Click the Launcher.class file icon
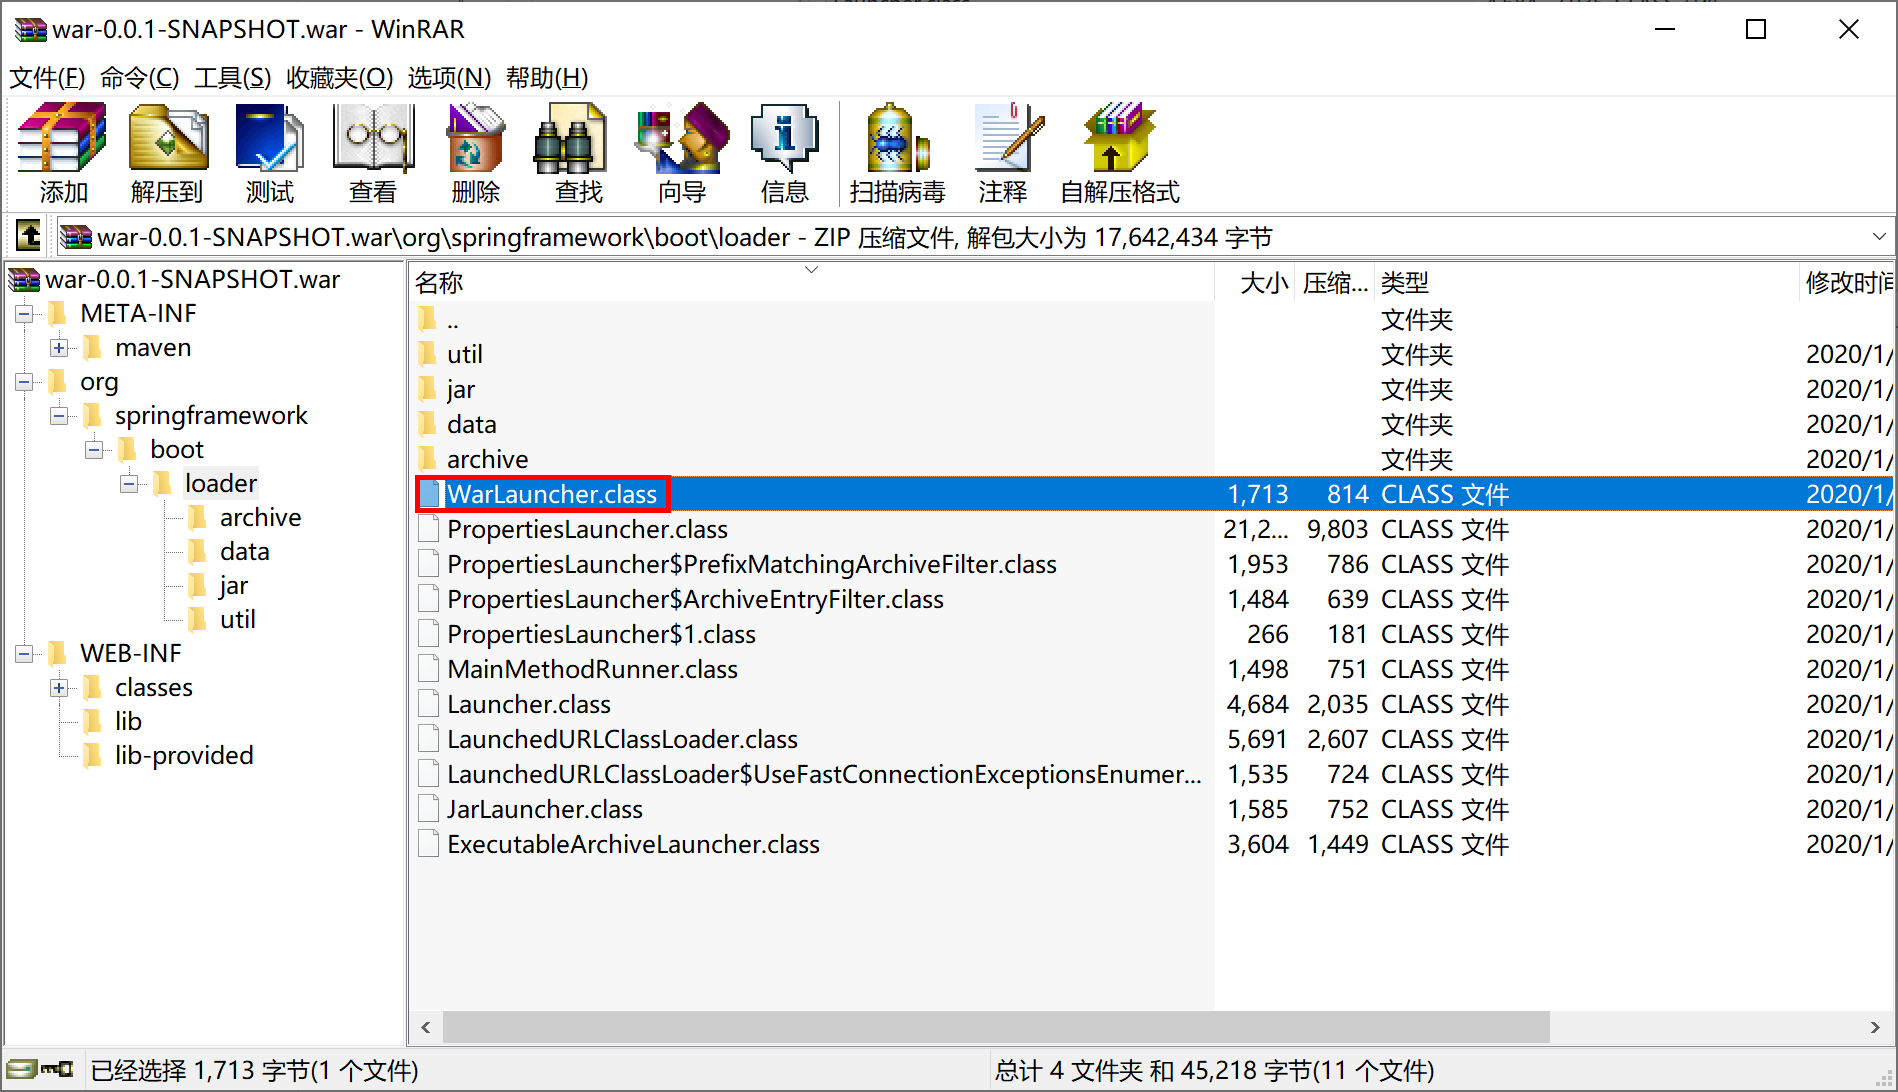The image size is (1898, 1092). pos(429,704)
